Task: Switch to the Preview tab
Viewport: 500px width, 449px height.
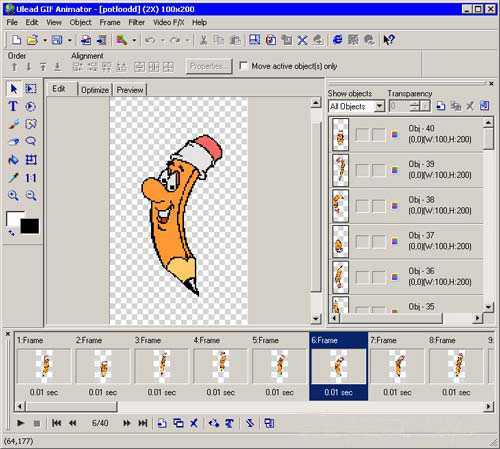Action: coord(130,90)
